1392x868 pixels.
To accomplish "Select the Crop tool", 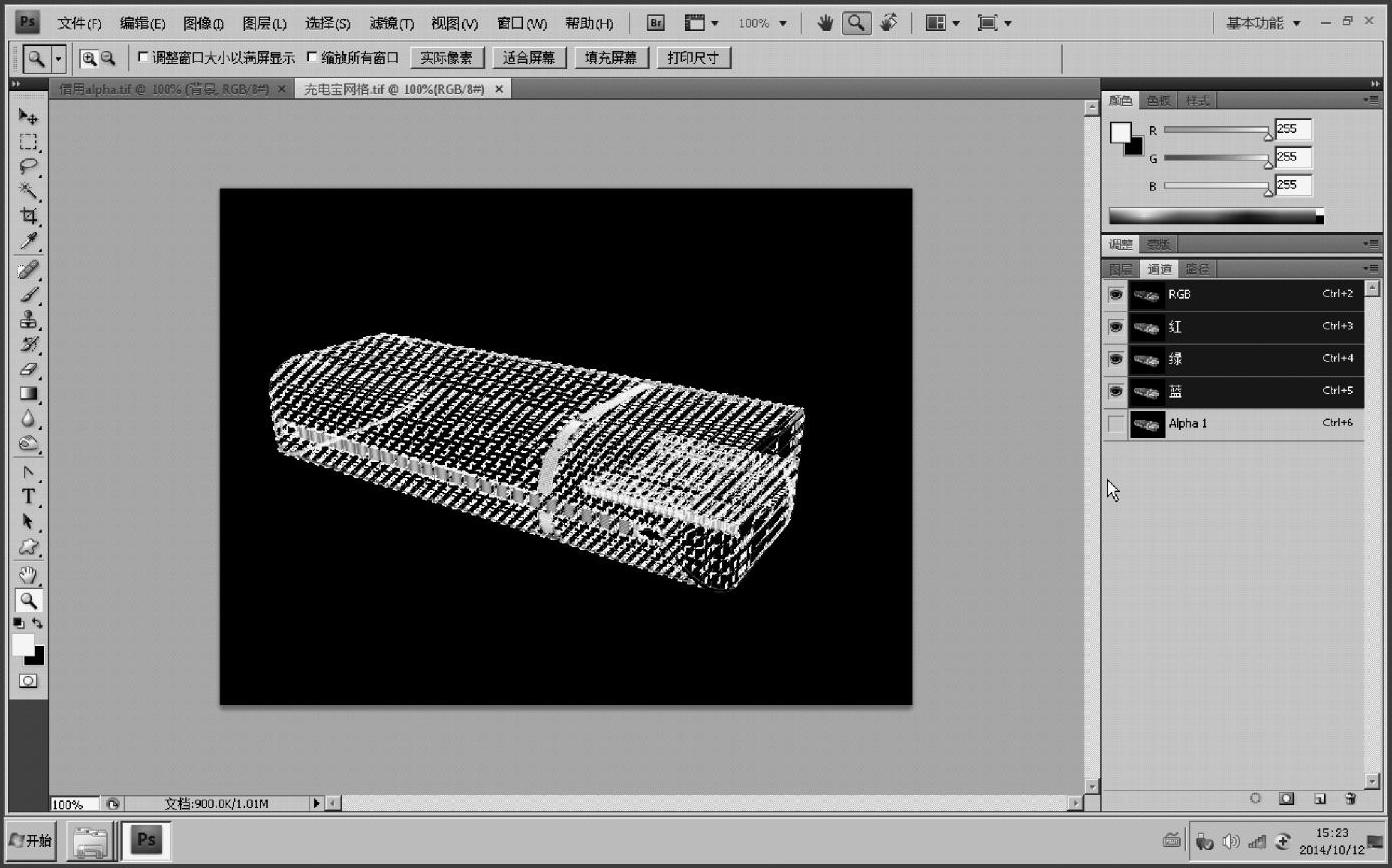I will pos(28,217).
